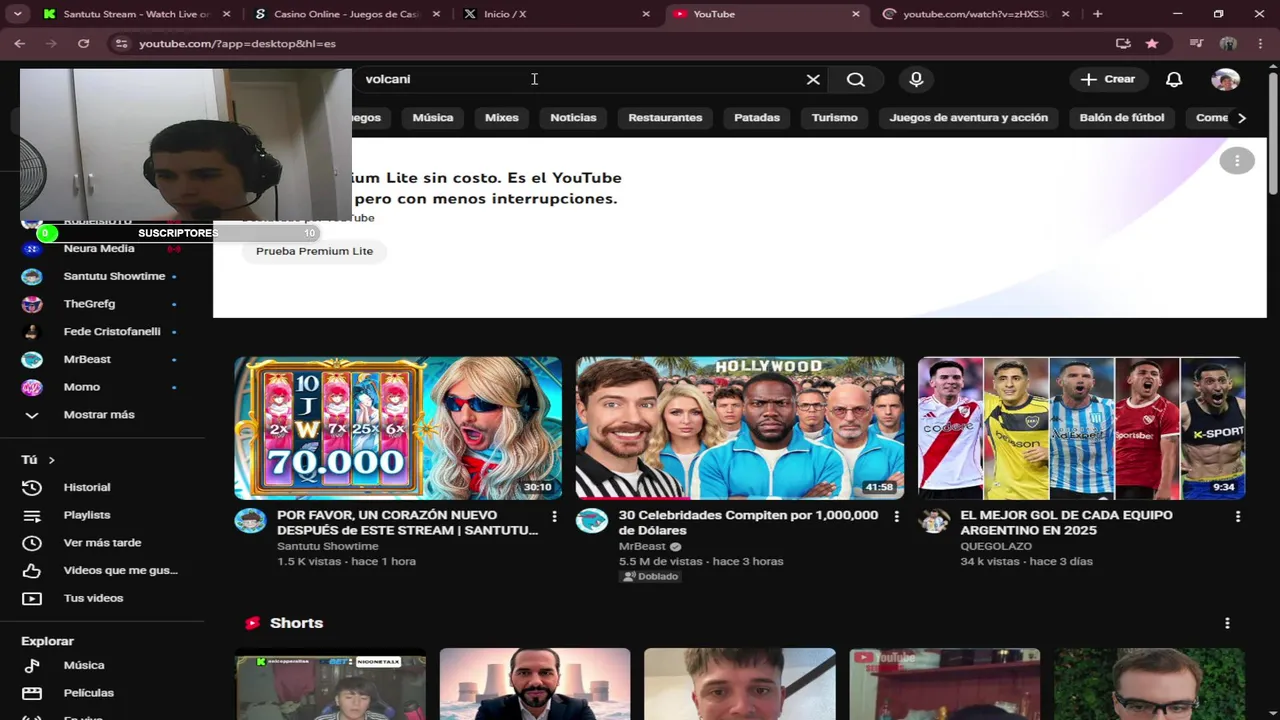Open the Shorts section options menu

(x=1227, y=623)
